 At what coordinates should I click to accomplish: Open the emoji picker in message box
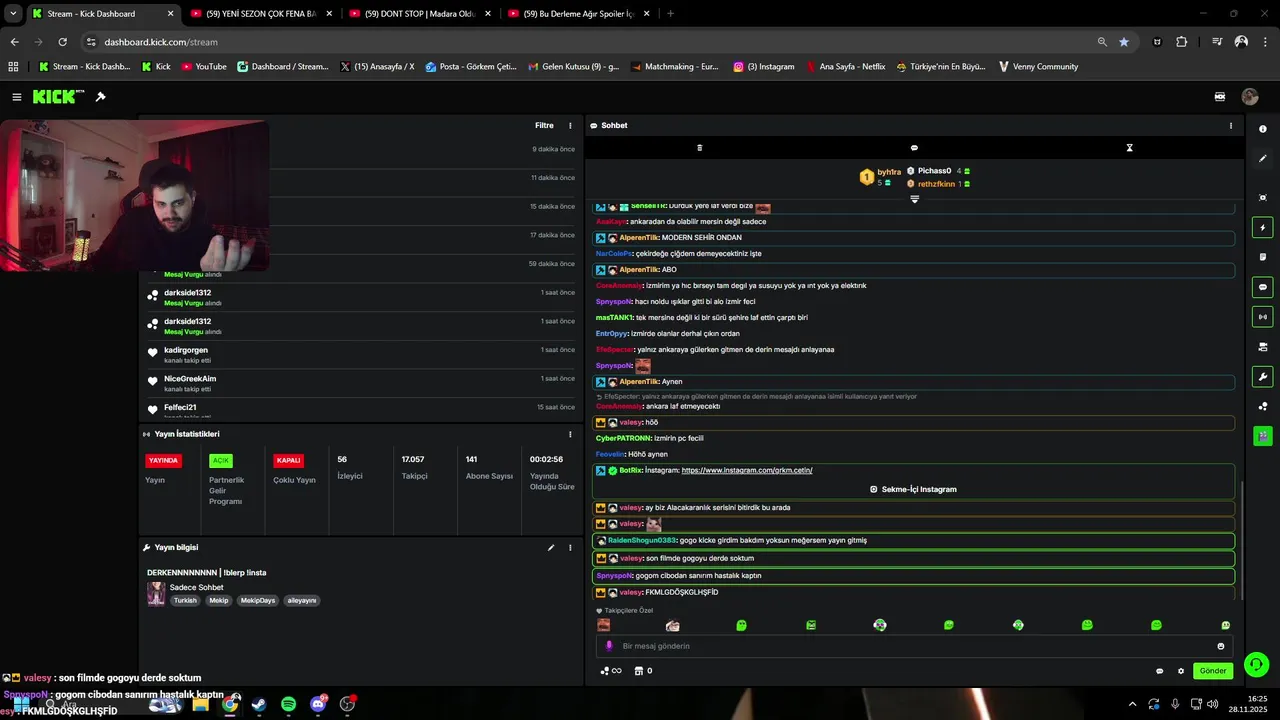[1221, 646]
